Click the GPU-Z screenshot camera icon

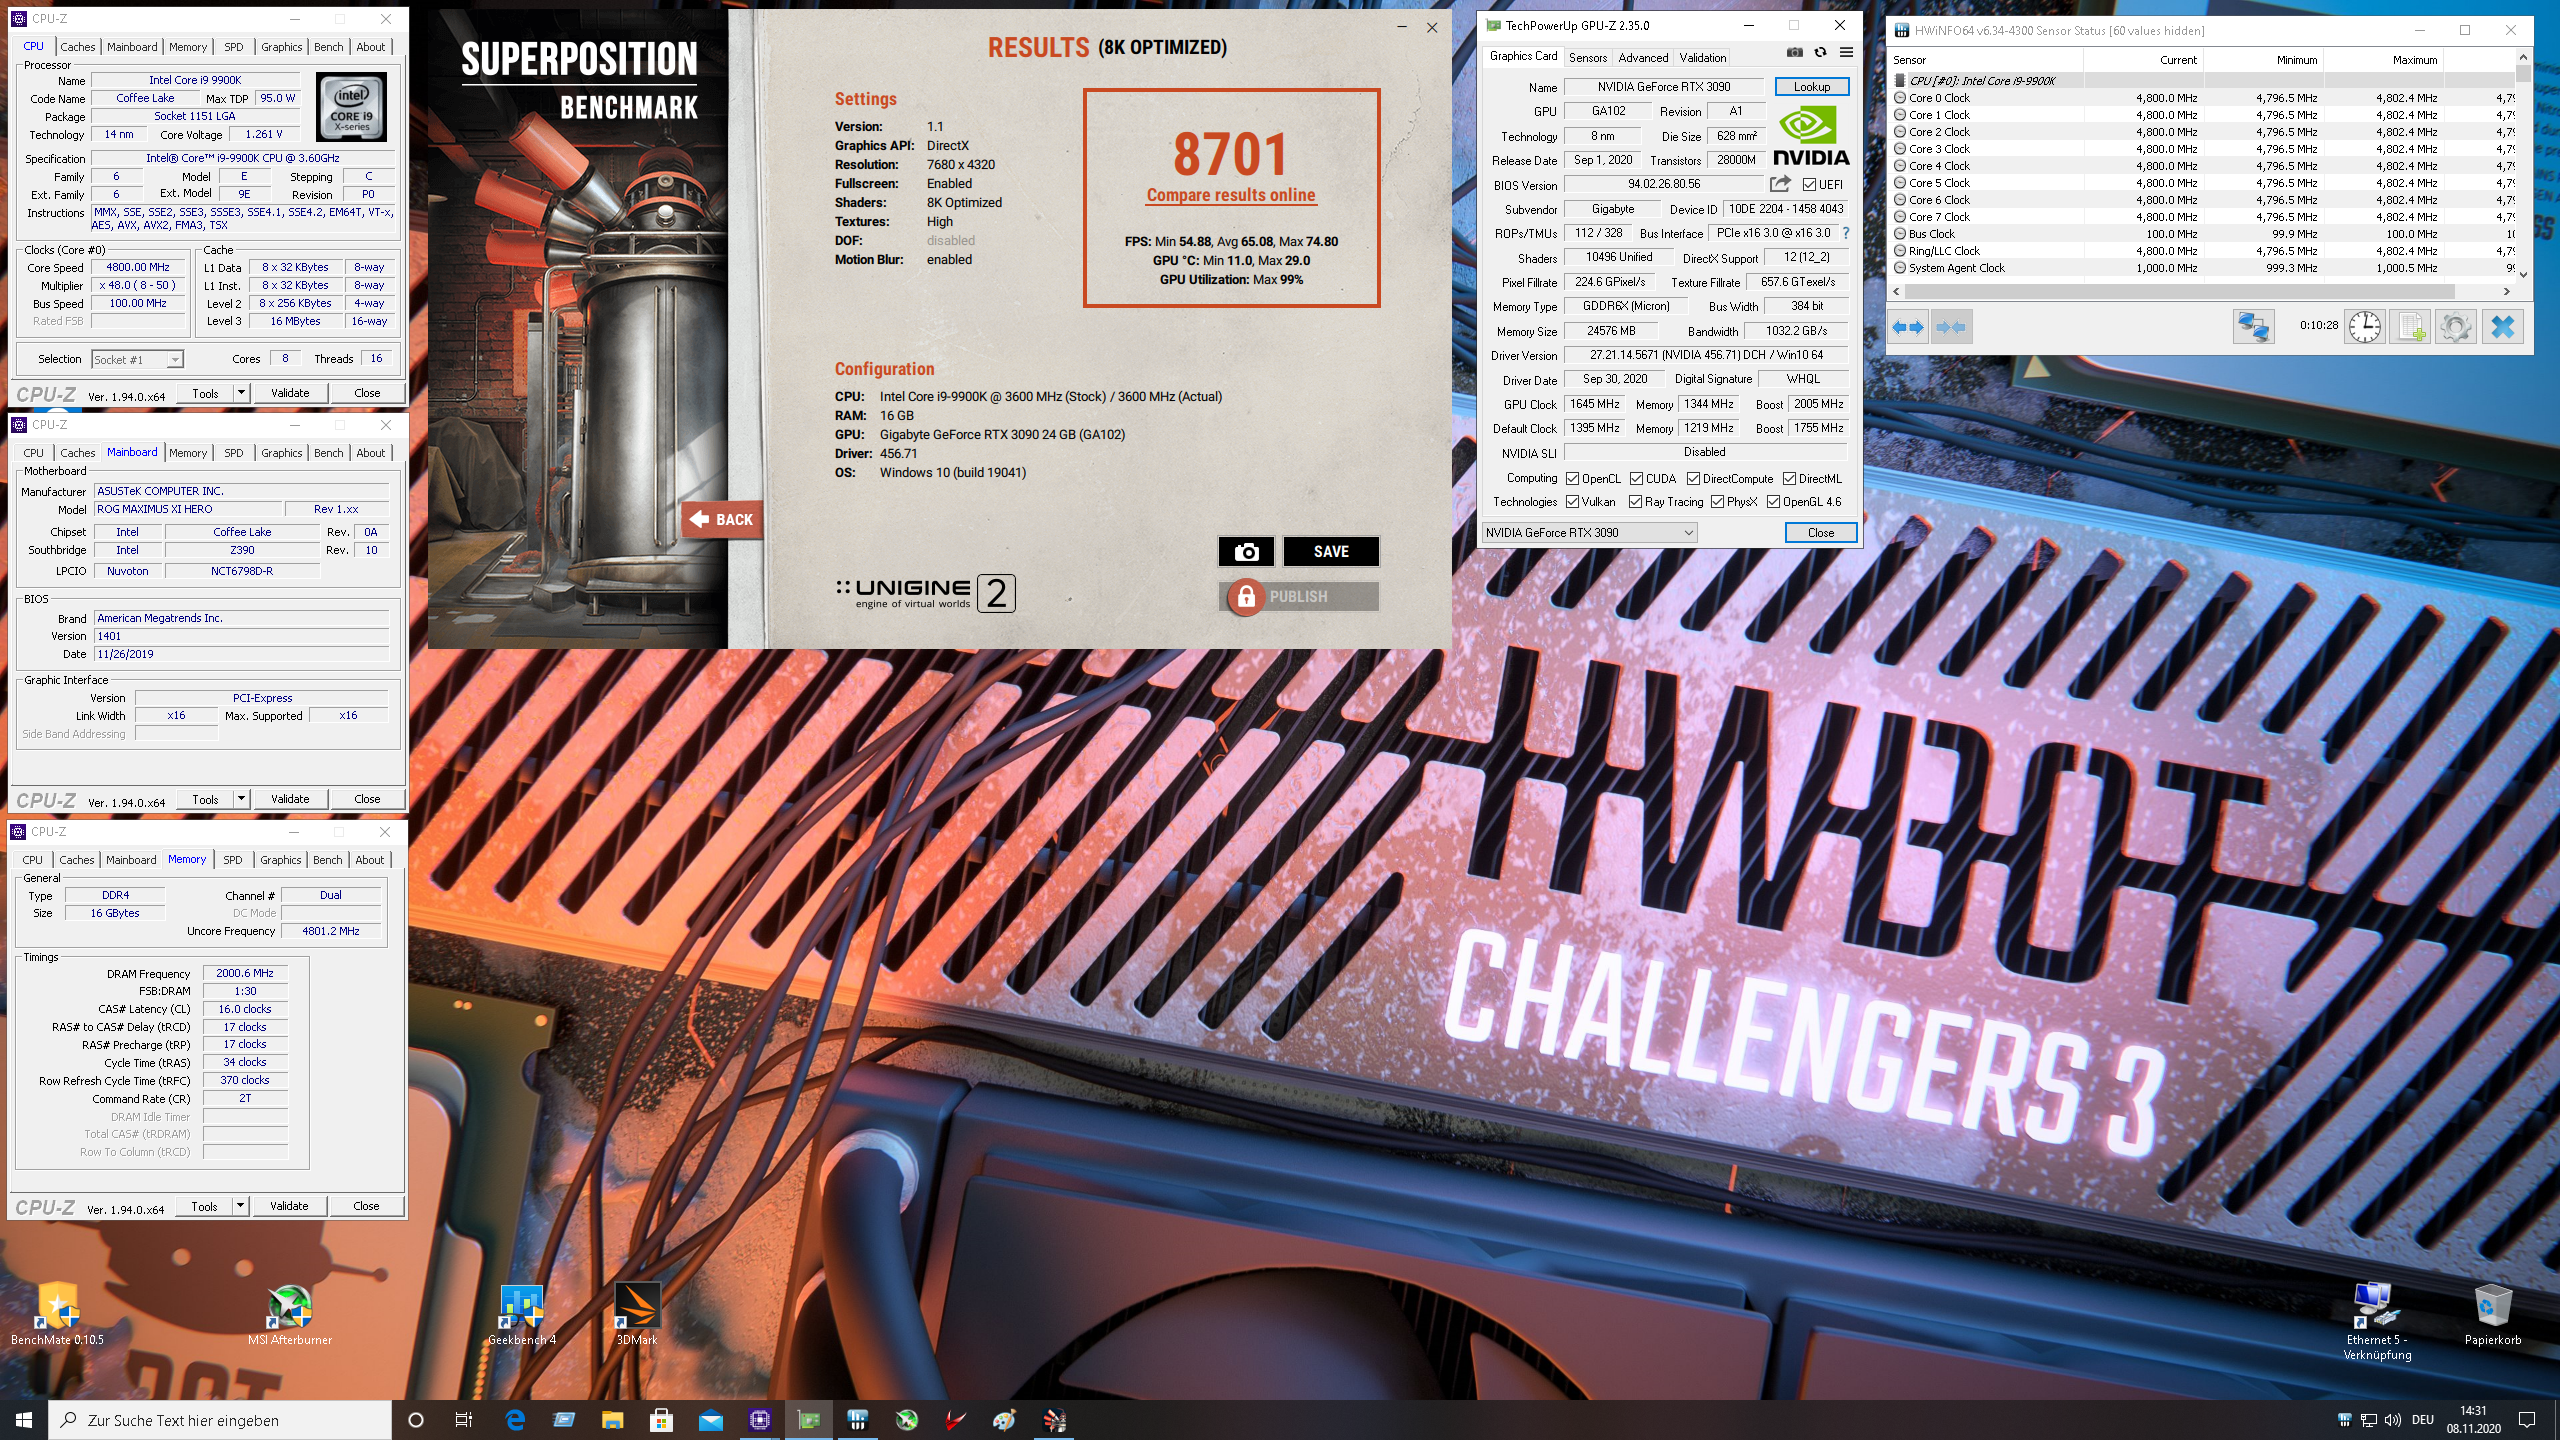pos(1795,53)
